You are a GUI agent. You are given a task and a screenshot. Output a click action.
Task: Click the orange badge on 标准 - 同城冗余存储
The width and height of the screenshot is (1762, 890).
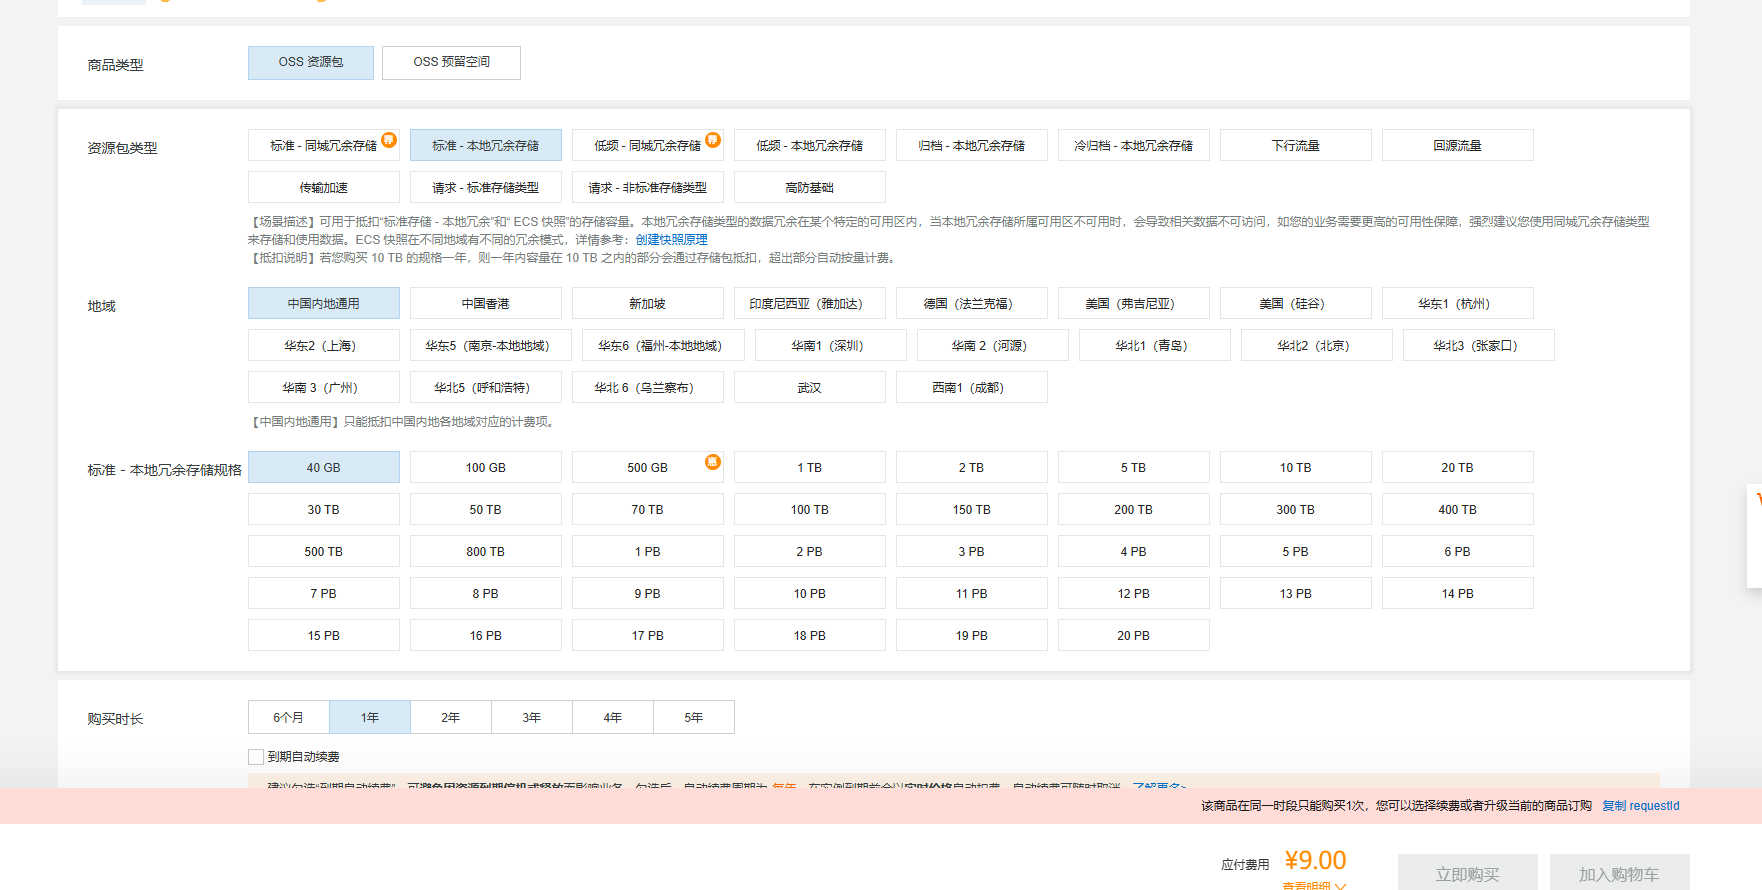[389, 140]
